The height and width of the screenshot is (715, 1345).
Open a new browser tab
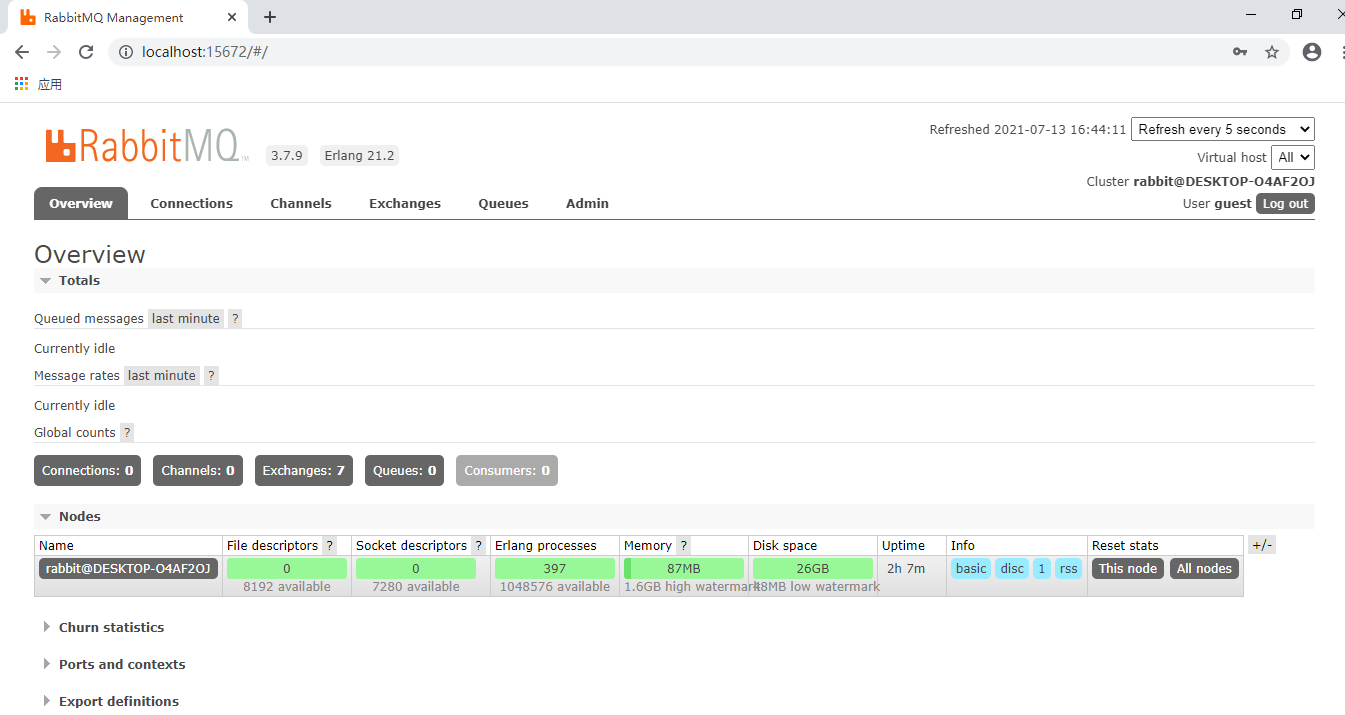tap(270, 17)
